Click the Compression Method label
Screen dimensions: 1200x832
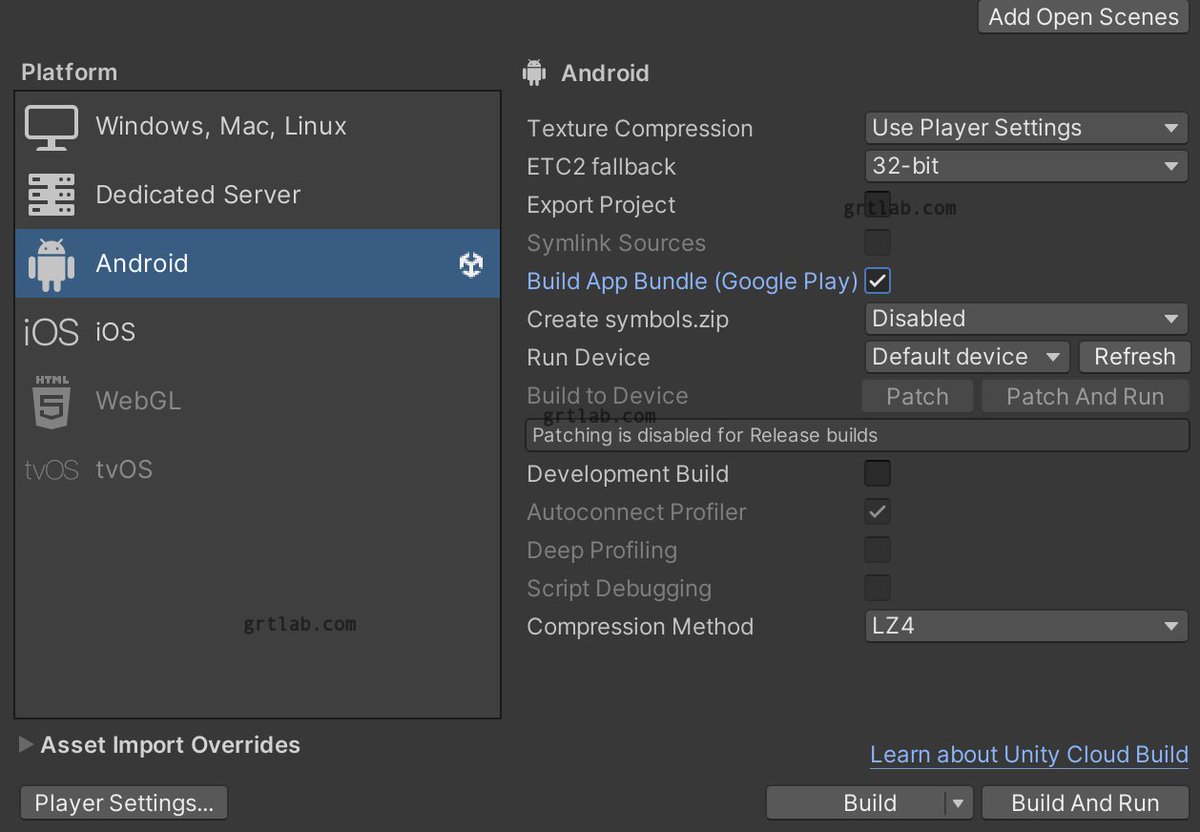640,627
